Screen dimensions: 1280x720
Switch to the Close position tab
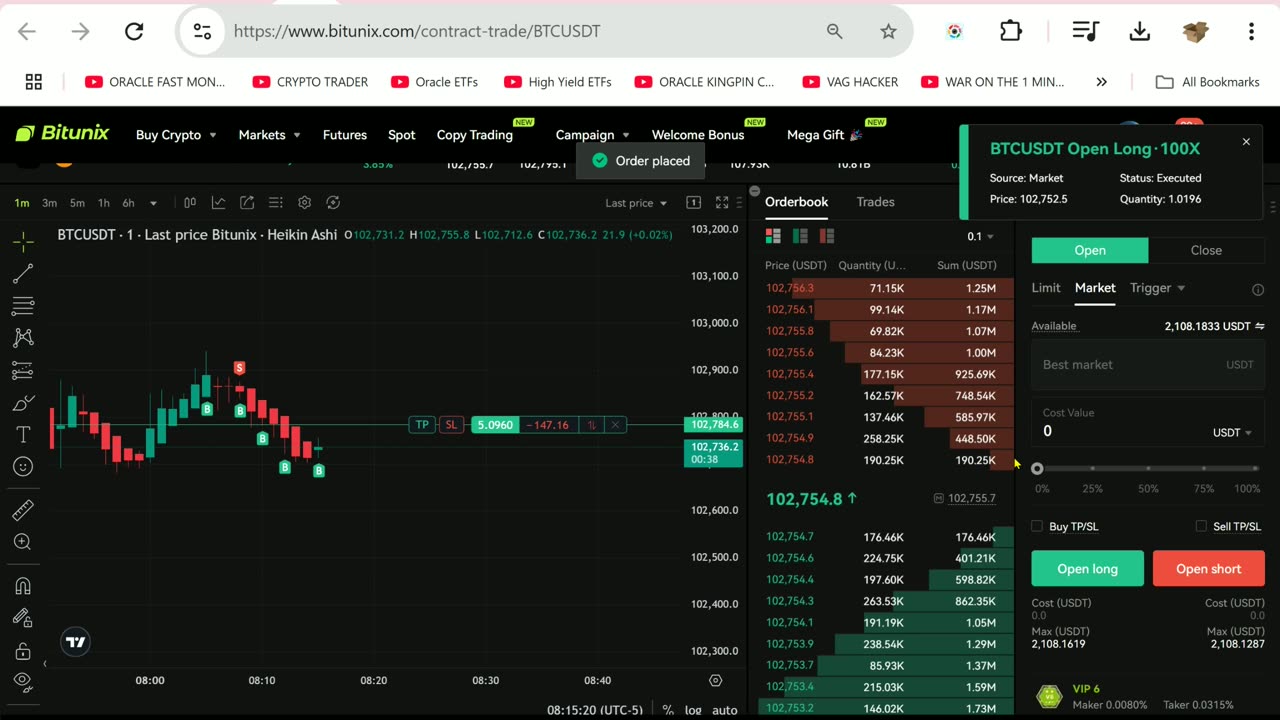[1206, 250]
